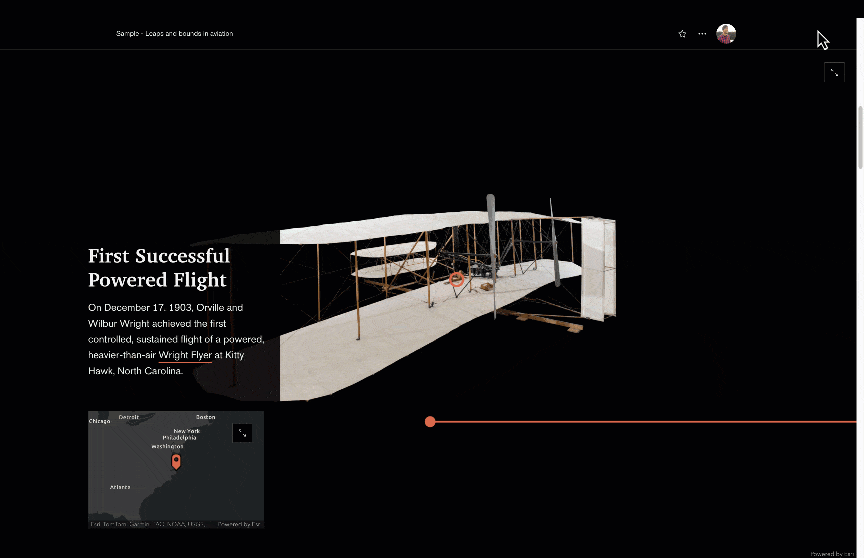Click the Atlanta label on map

120,487
